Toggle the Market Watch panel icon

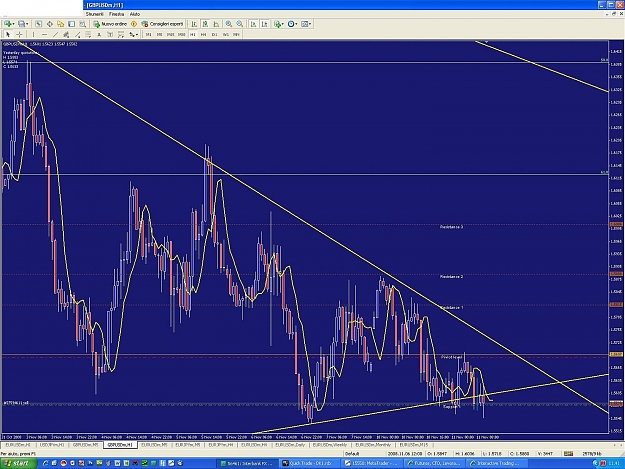click(38, 24)
